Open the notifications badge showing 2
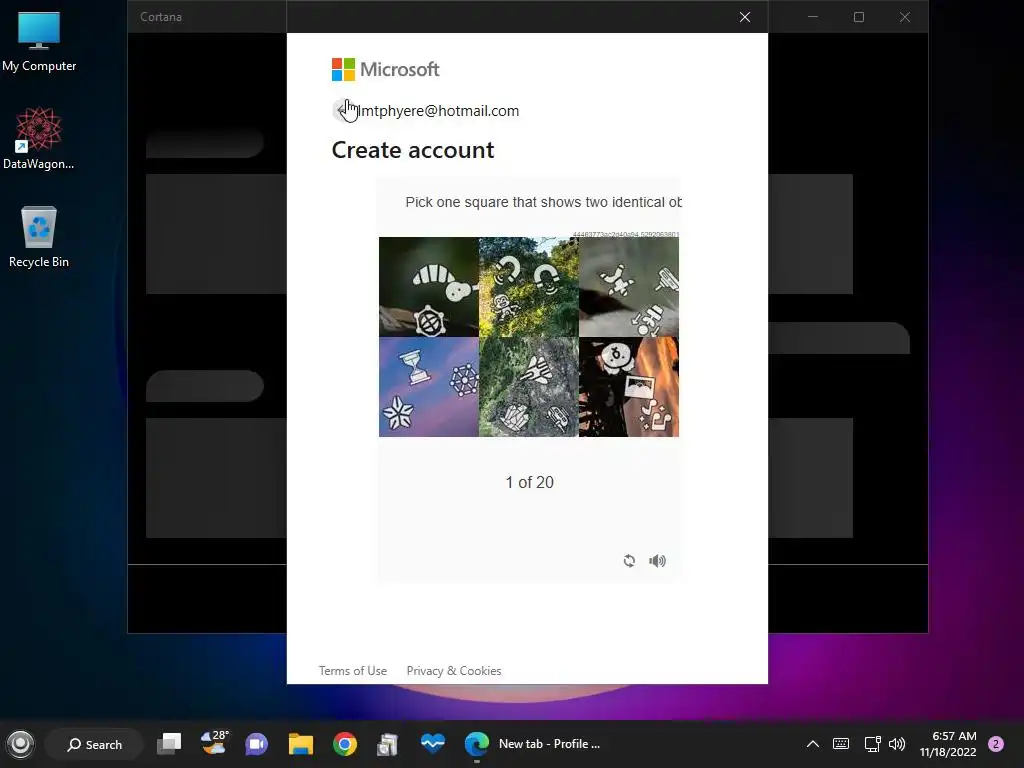The width and height of the screenshot is (1024, 768). tap(996, 744)
